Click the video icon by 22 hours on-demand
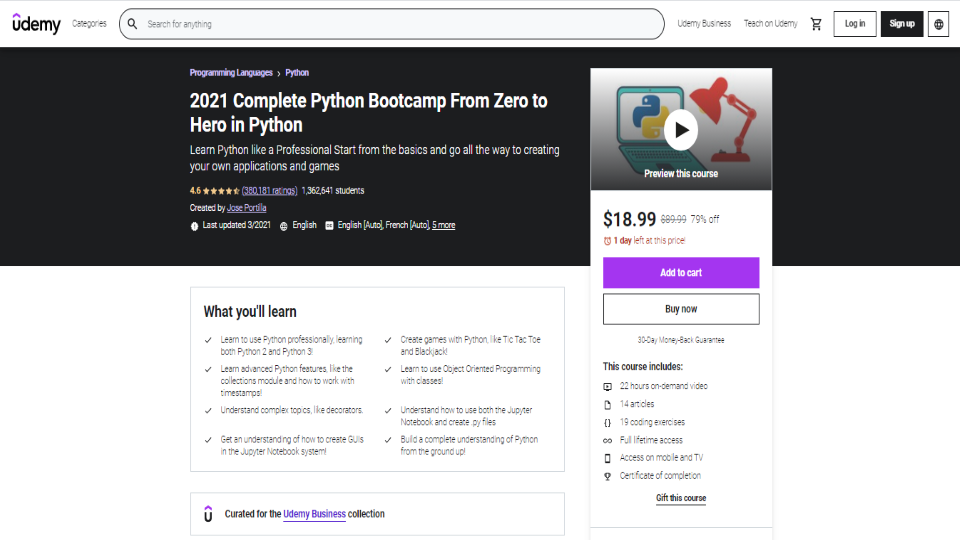The image size is (960, 540). click(607, 386)
